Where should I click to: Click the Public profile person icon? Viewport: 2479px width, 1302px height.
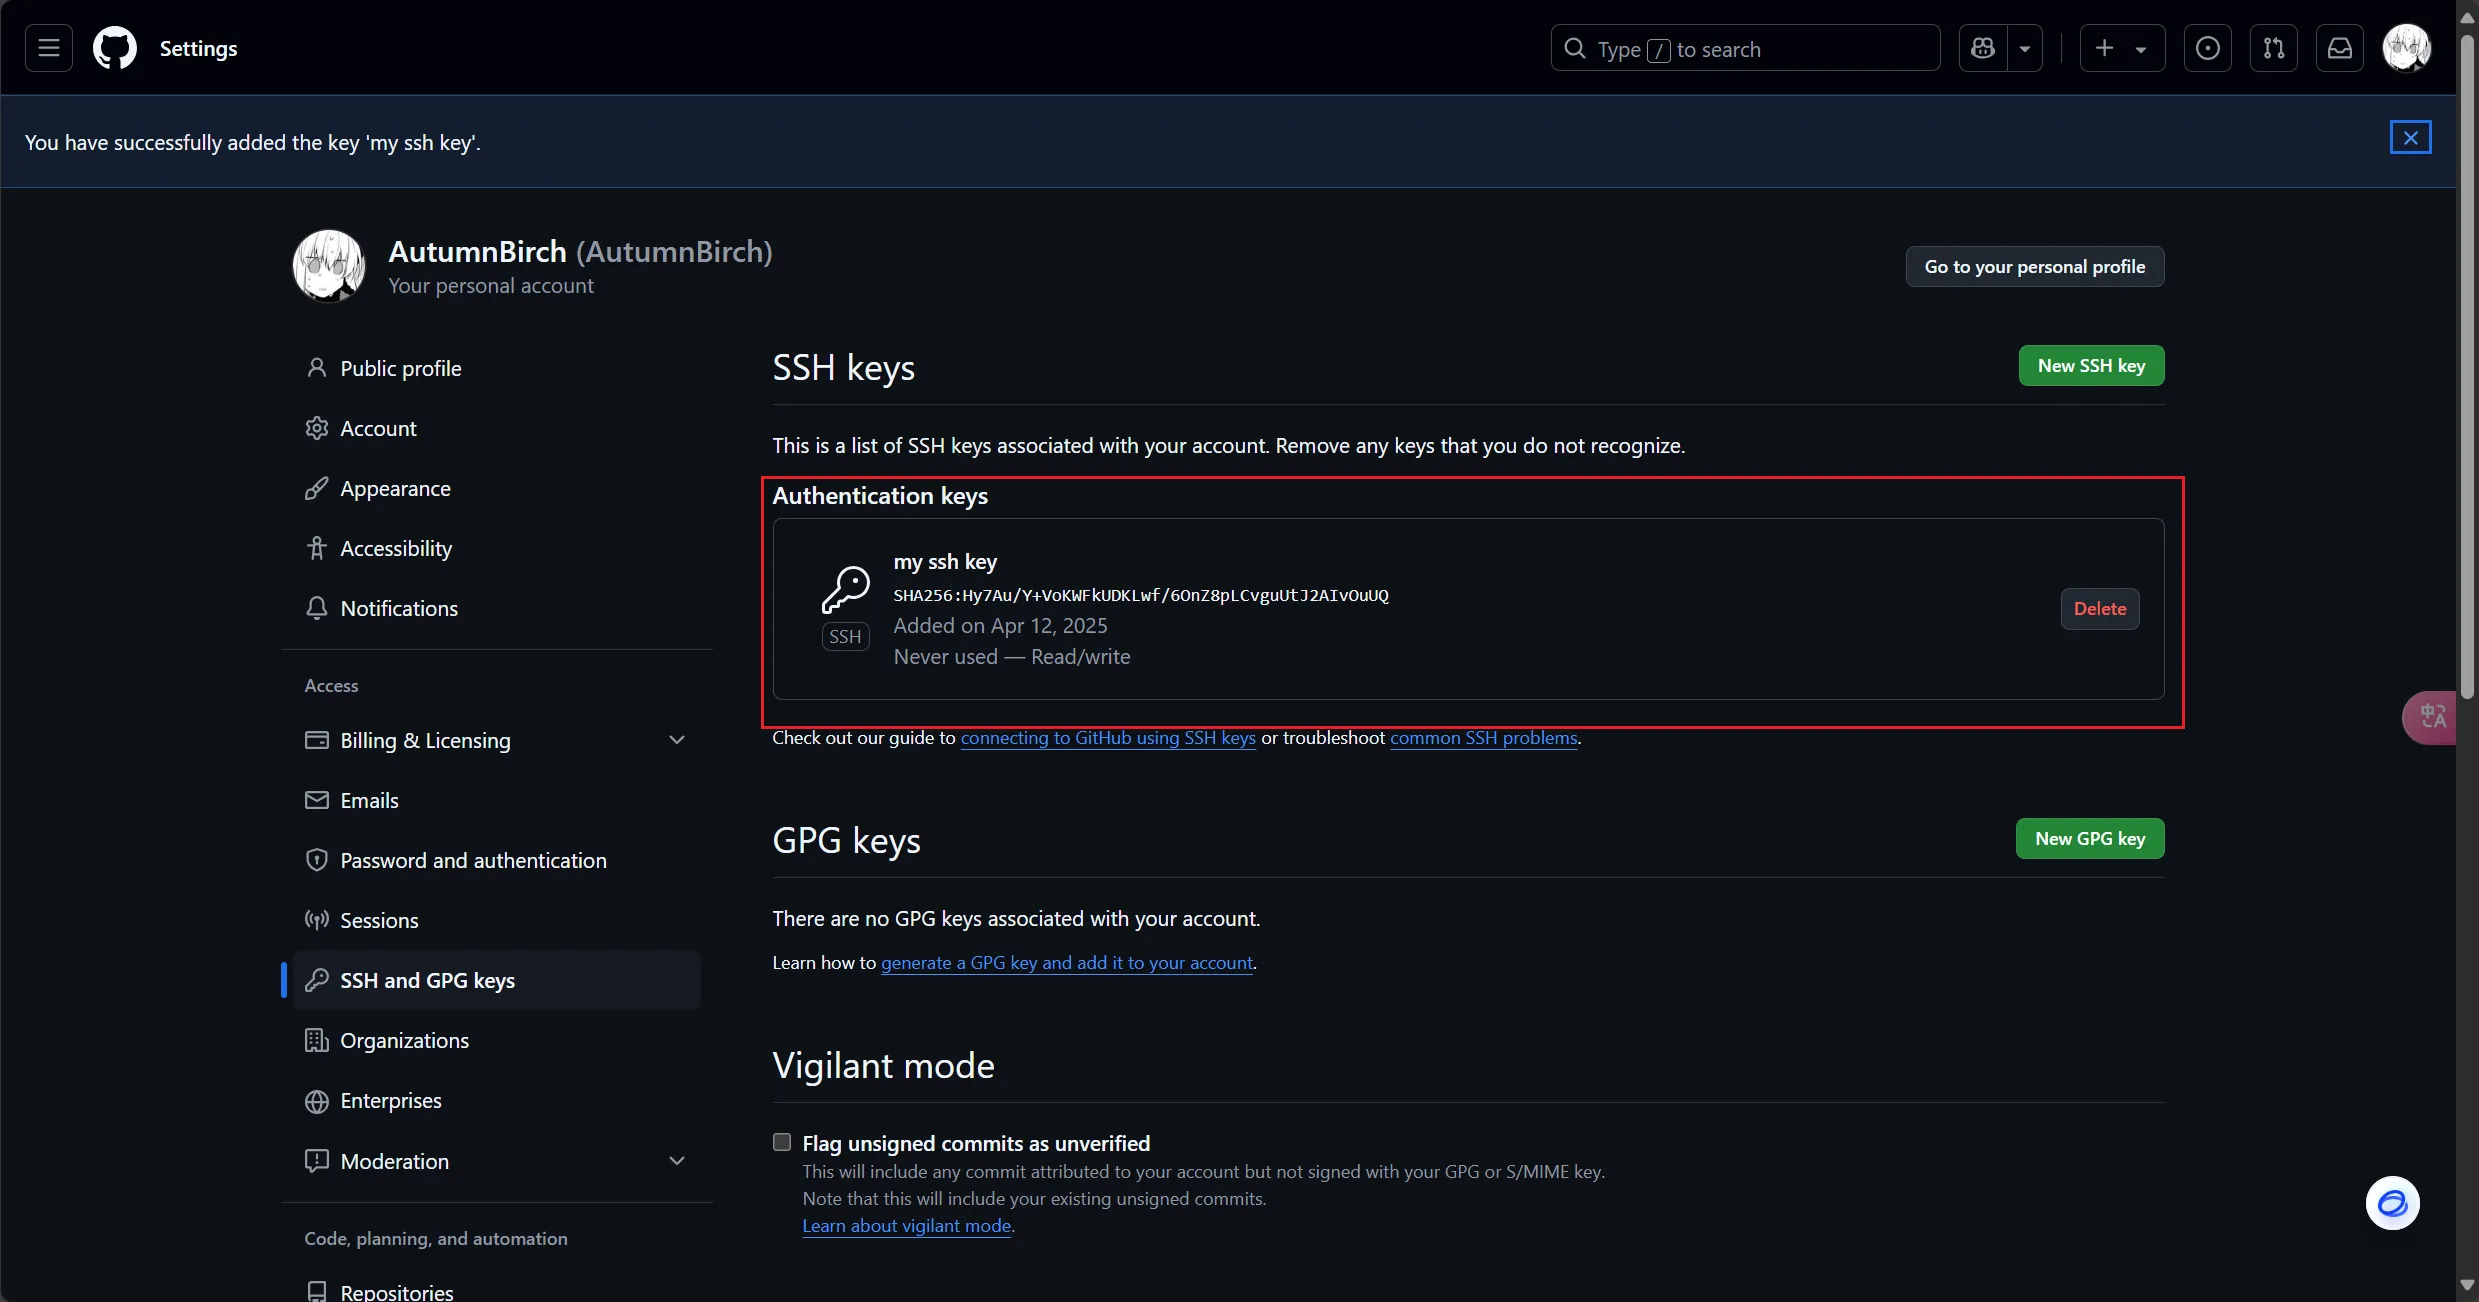[x=317, y=368]
